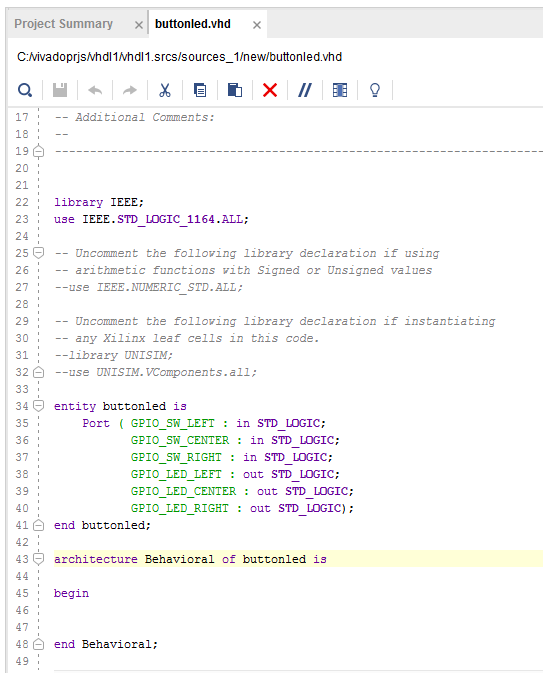Collapse the fold marker at line 19
The image size is (543, 673).
(39, 152)
